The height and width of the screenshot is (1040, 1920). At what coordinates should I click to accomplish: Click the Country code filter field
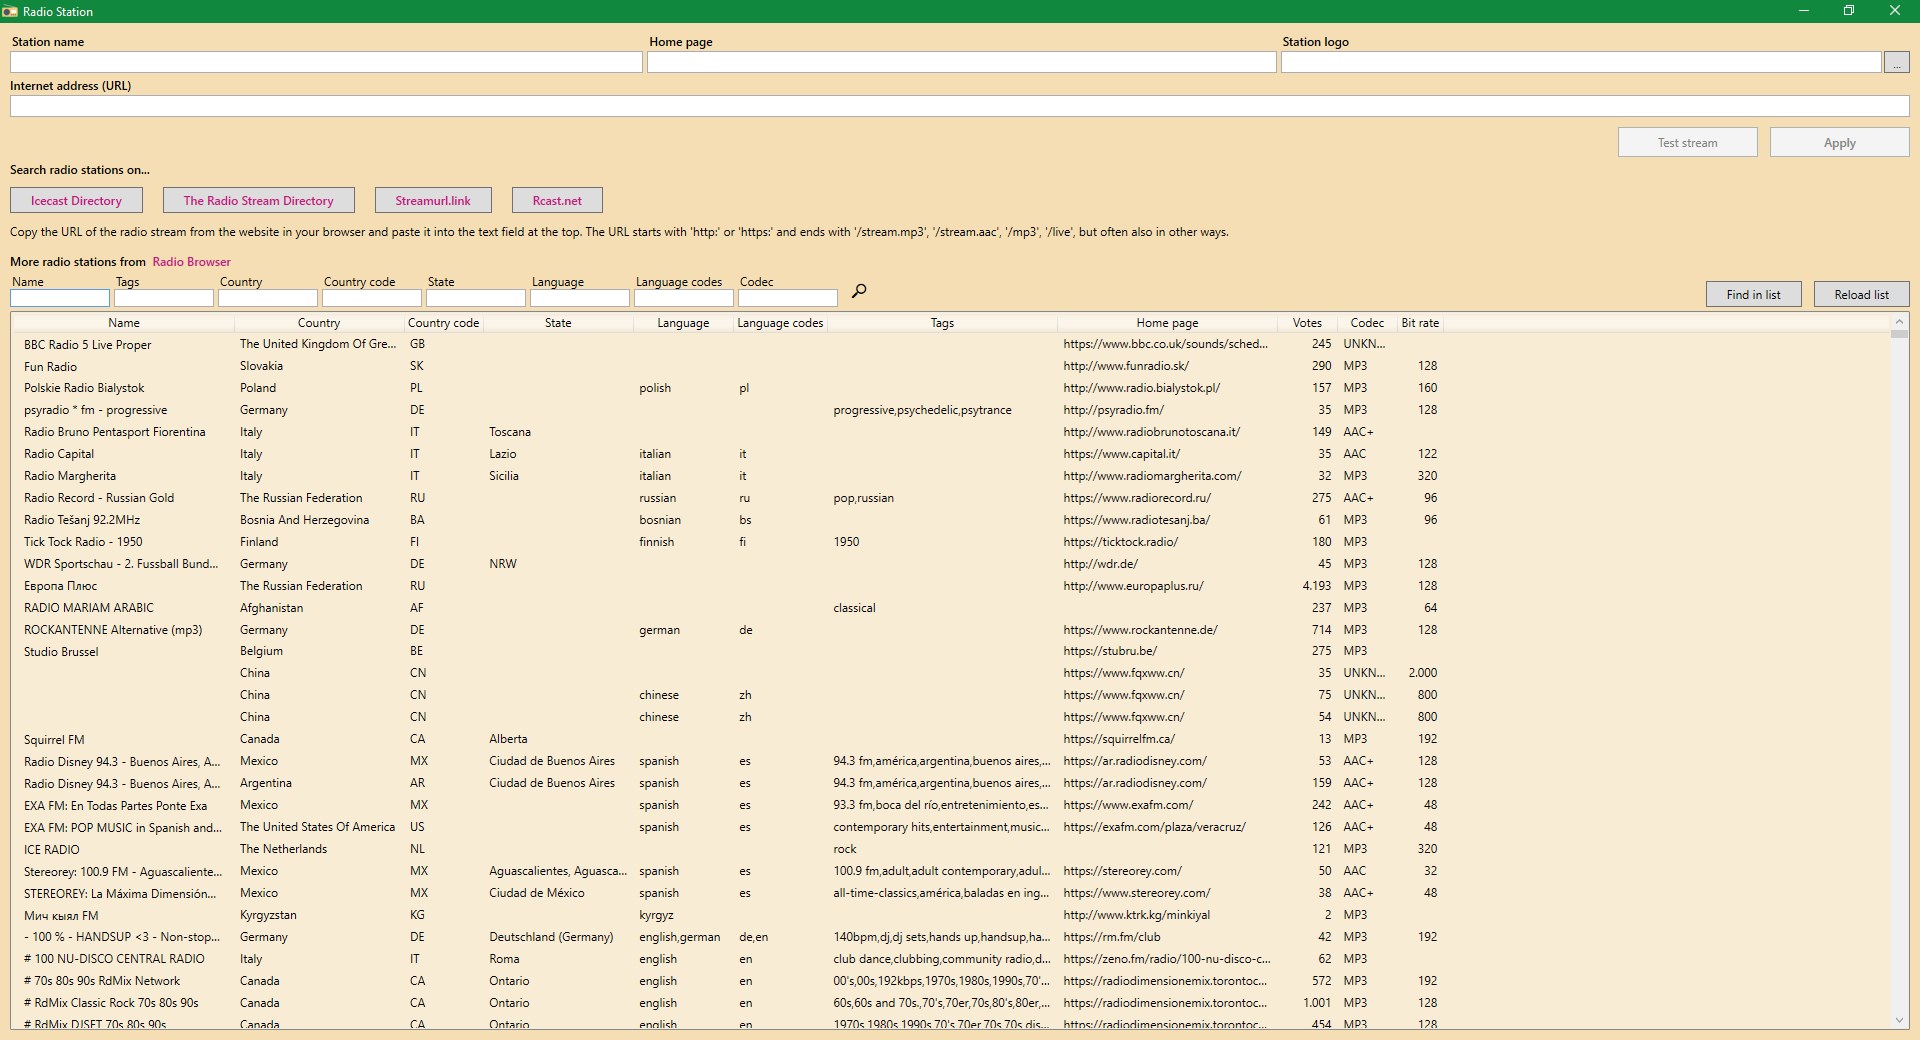(x=371, y=298)
